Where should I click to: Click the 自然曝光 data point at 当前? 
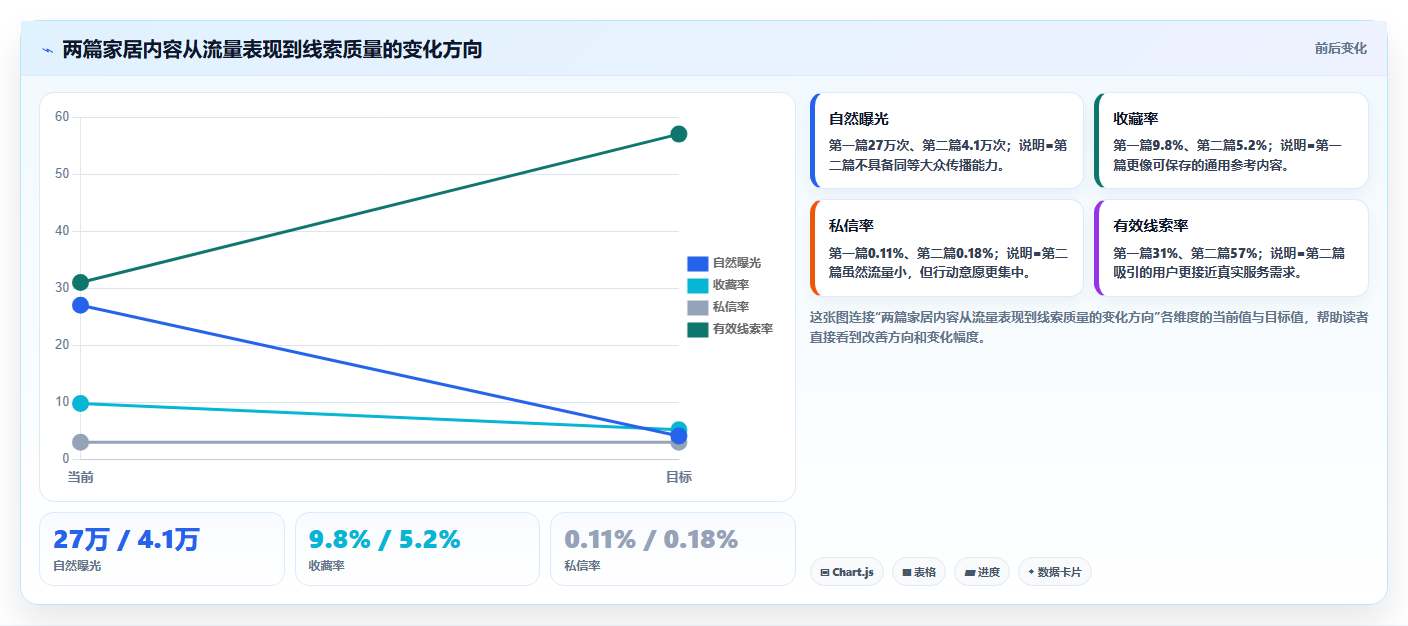(x=81, y=305)
